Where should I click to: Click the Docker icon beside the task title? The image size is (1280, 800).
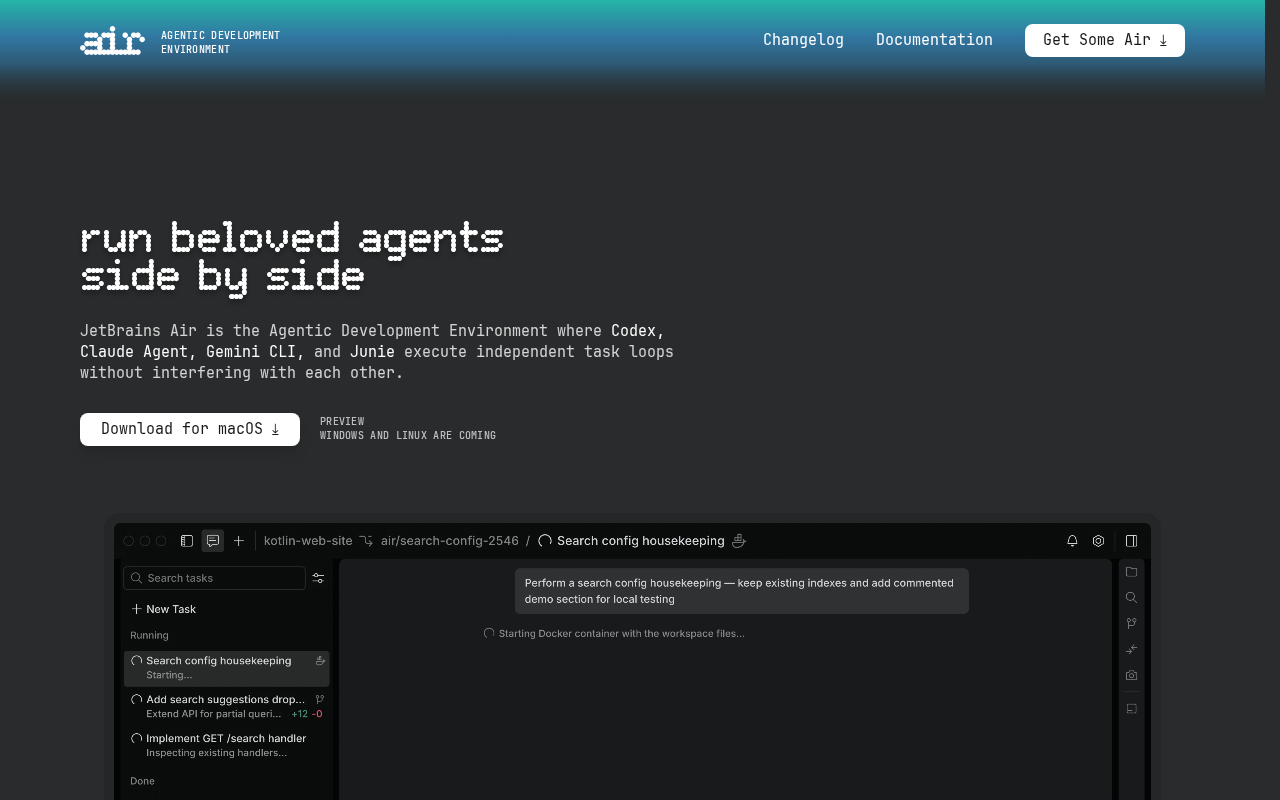[739, 541]
